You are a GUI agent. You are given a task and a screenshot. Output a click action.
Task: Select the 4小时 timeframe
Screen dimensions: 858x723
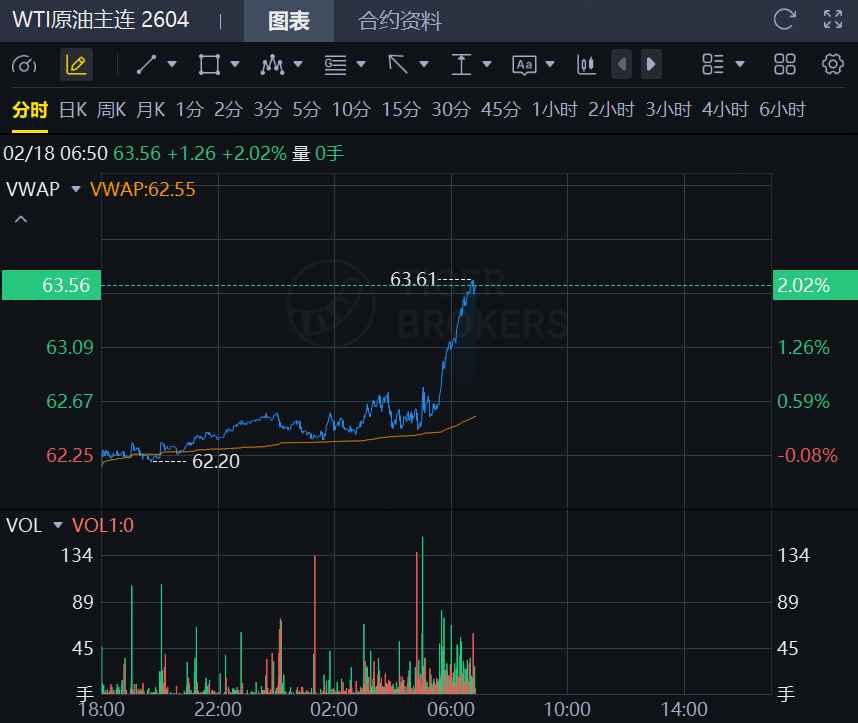[725, 109]
